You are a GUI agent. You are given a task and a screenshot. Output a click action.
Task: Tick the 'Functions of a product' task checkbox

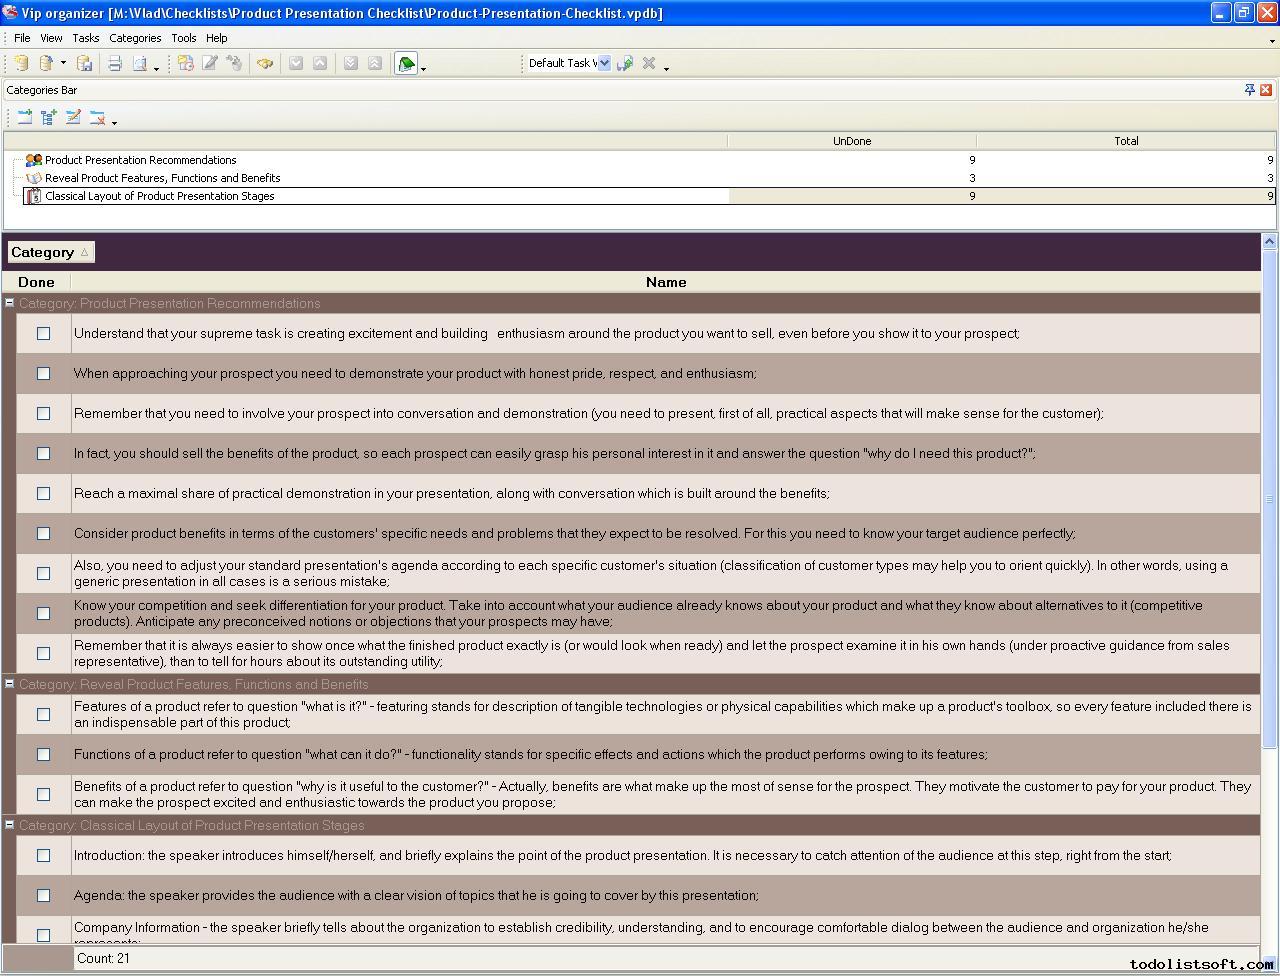pyautogui.click(x=43, y=754)
